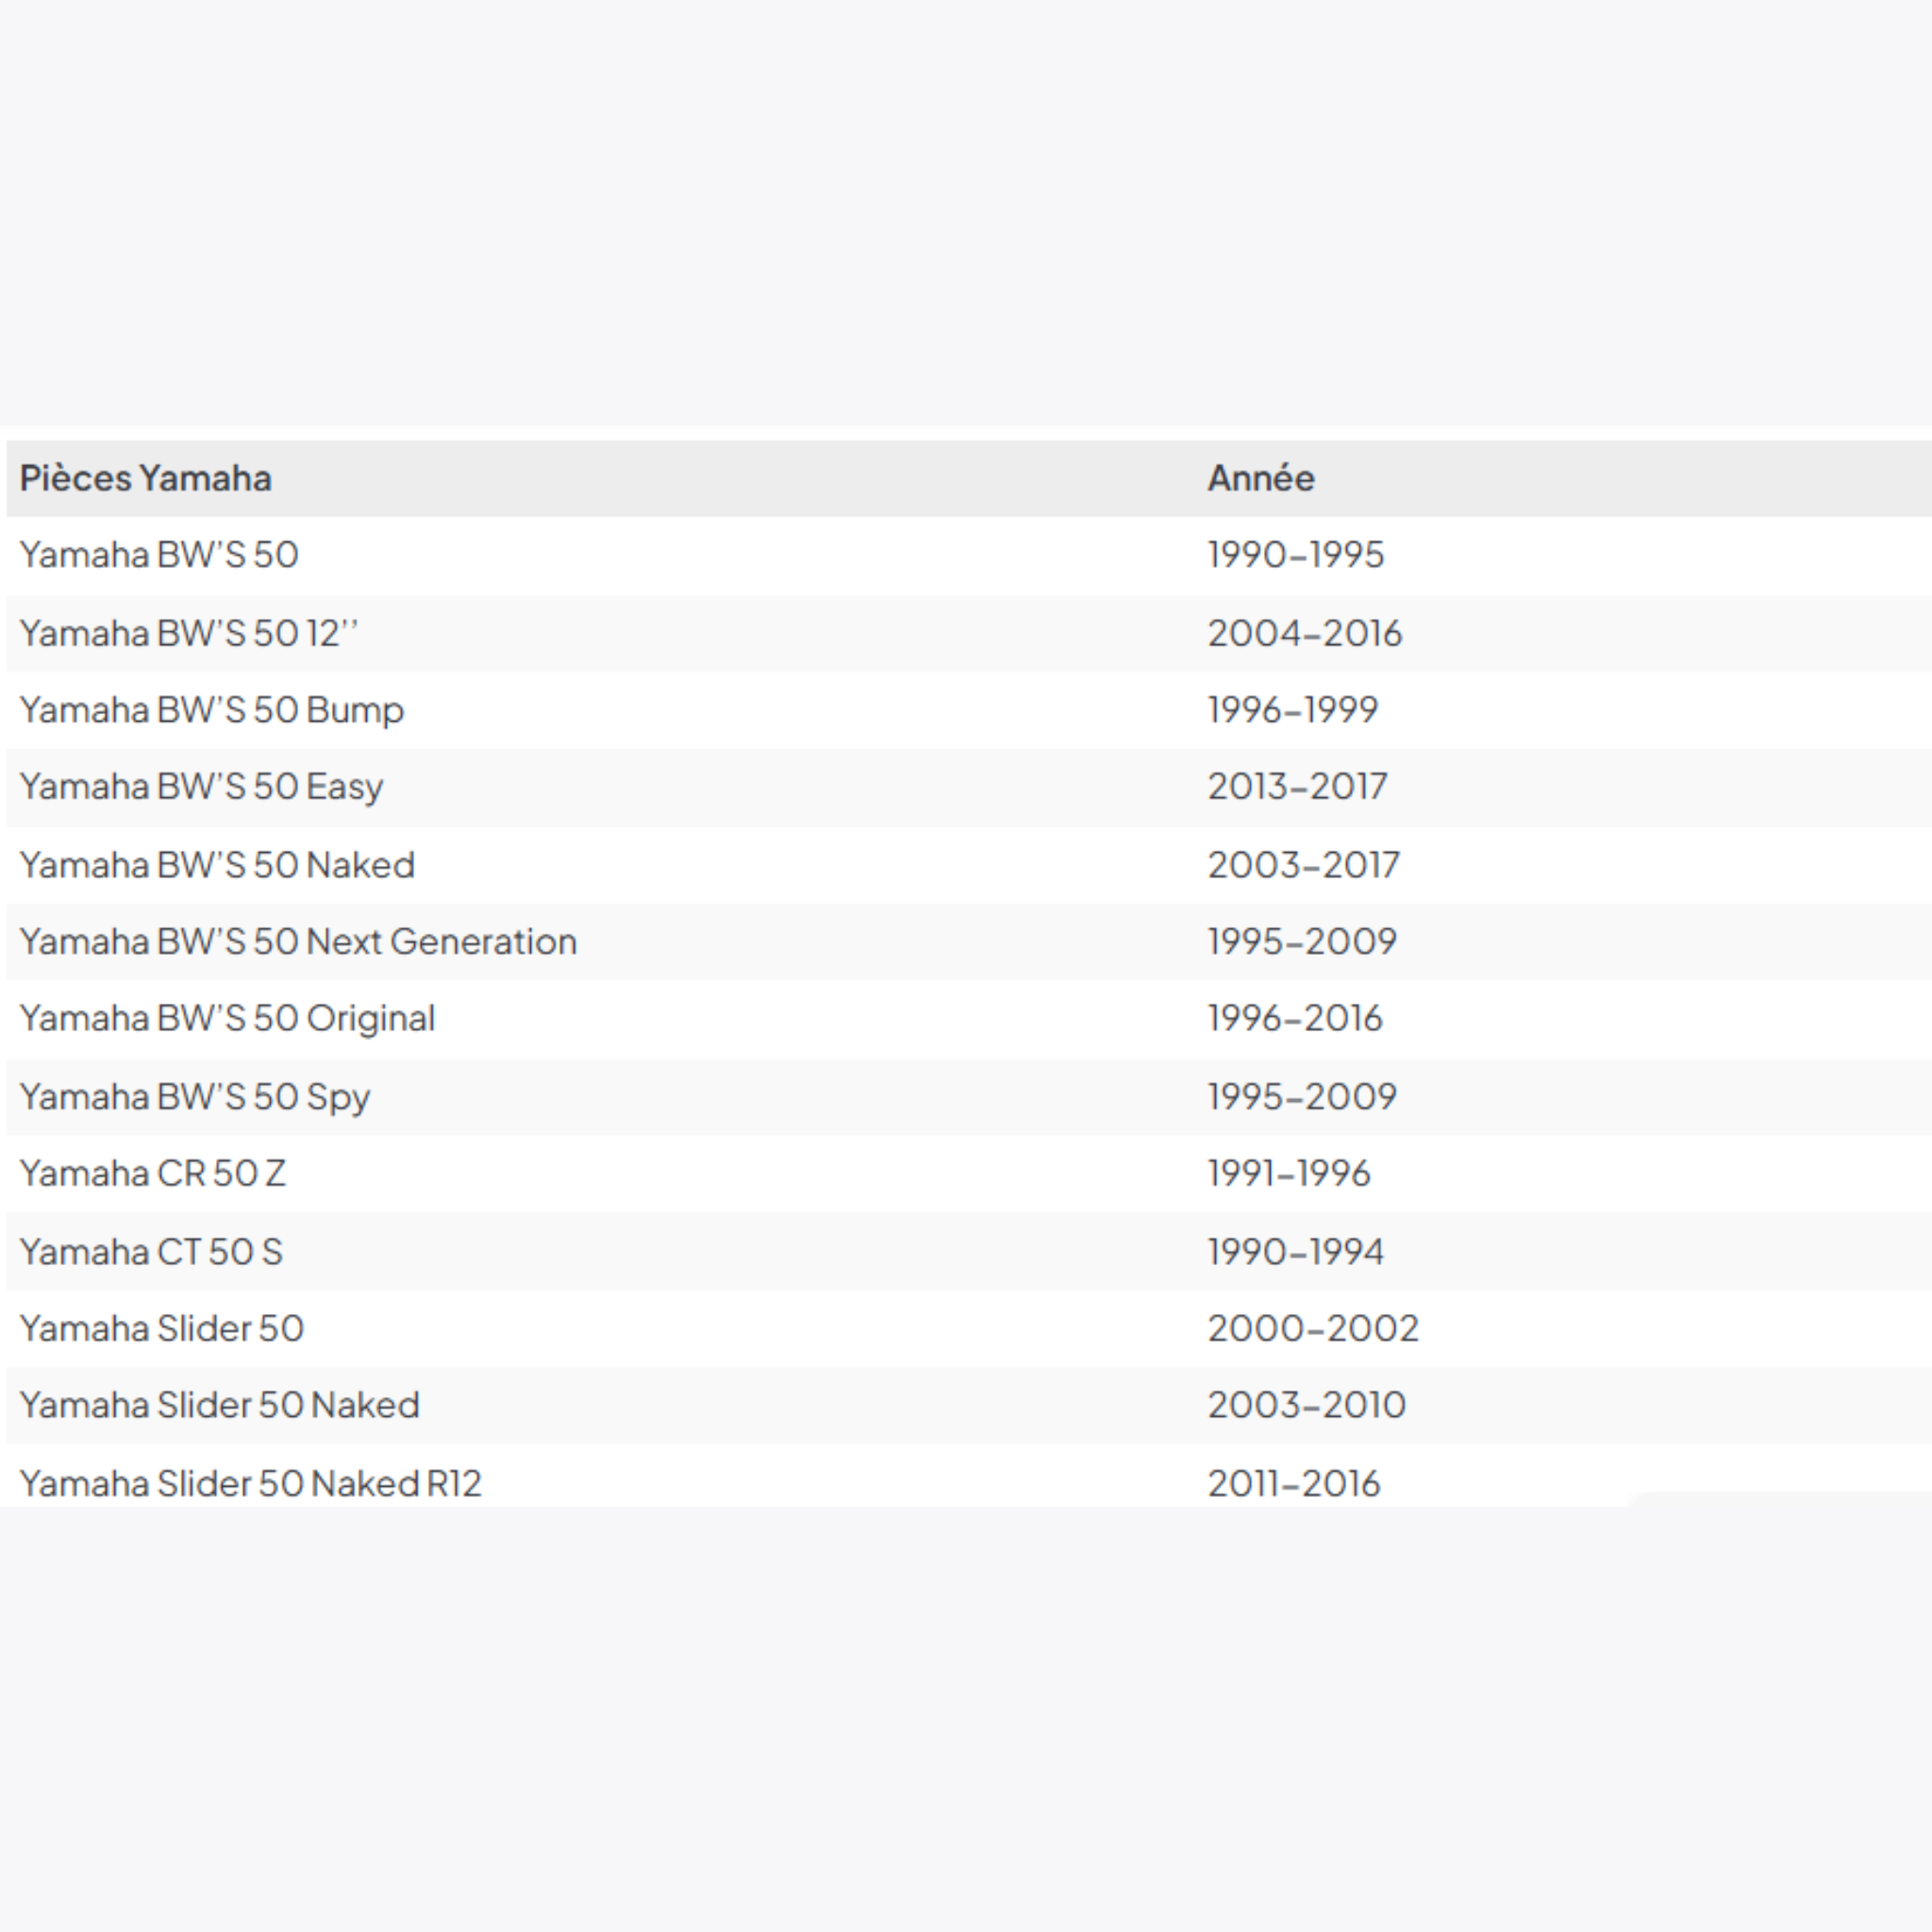
Task: Select Yamaha BW'S 50 Easy model
Action: click(201, 787)
